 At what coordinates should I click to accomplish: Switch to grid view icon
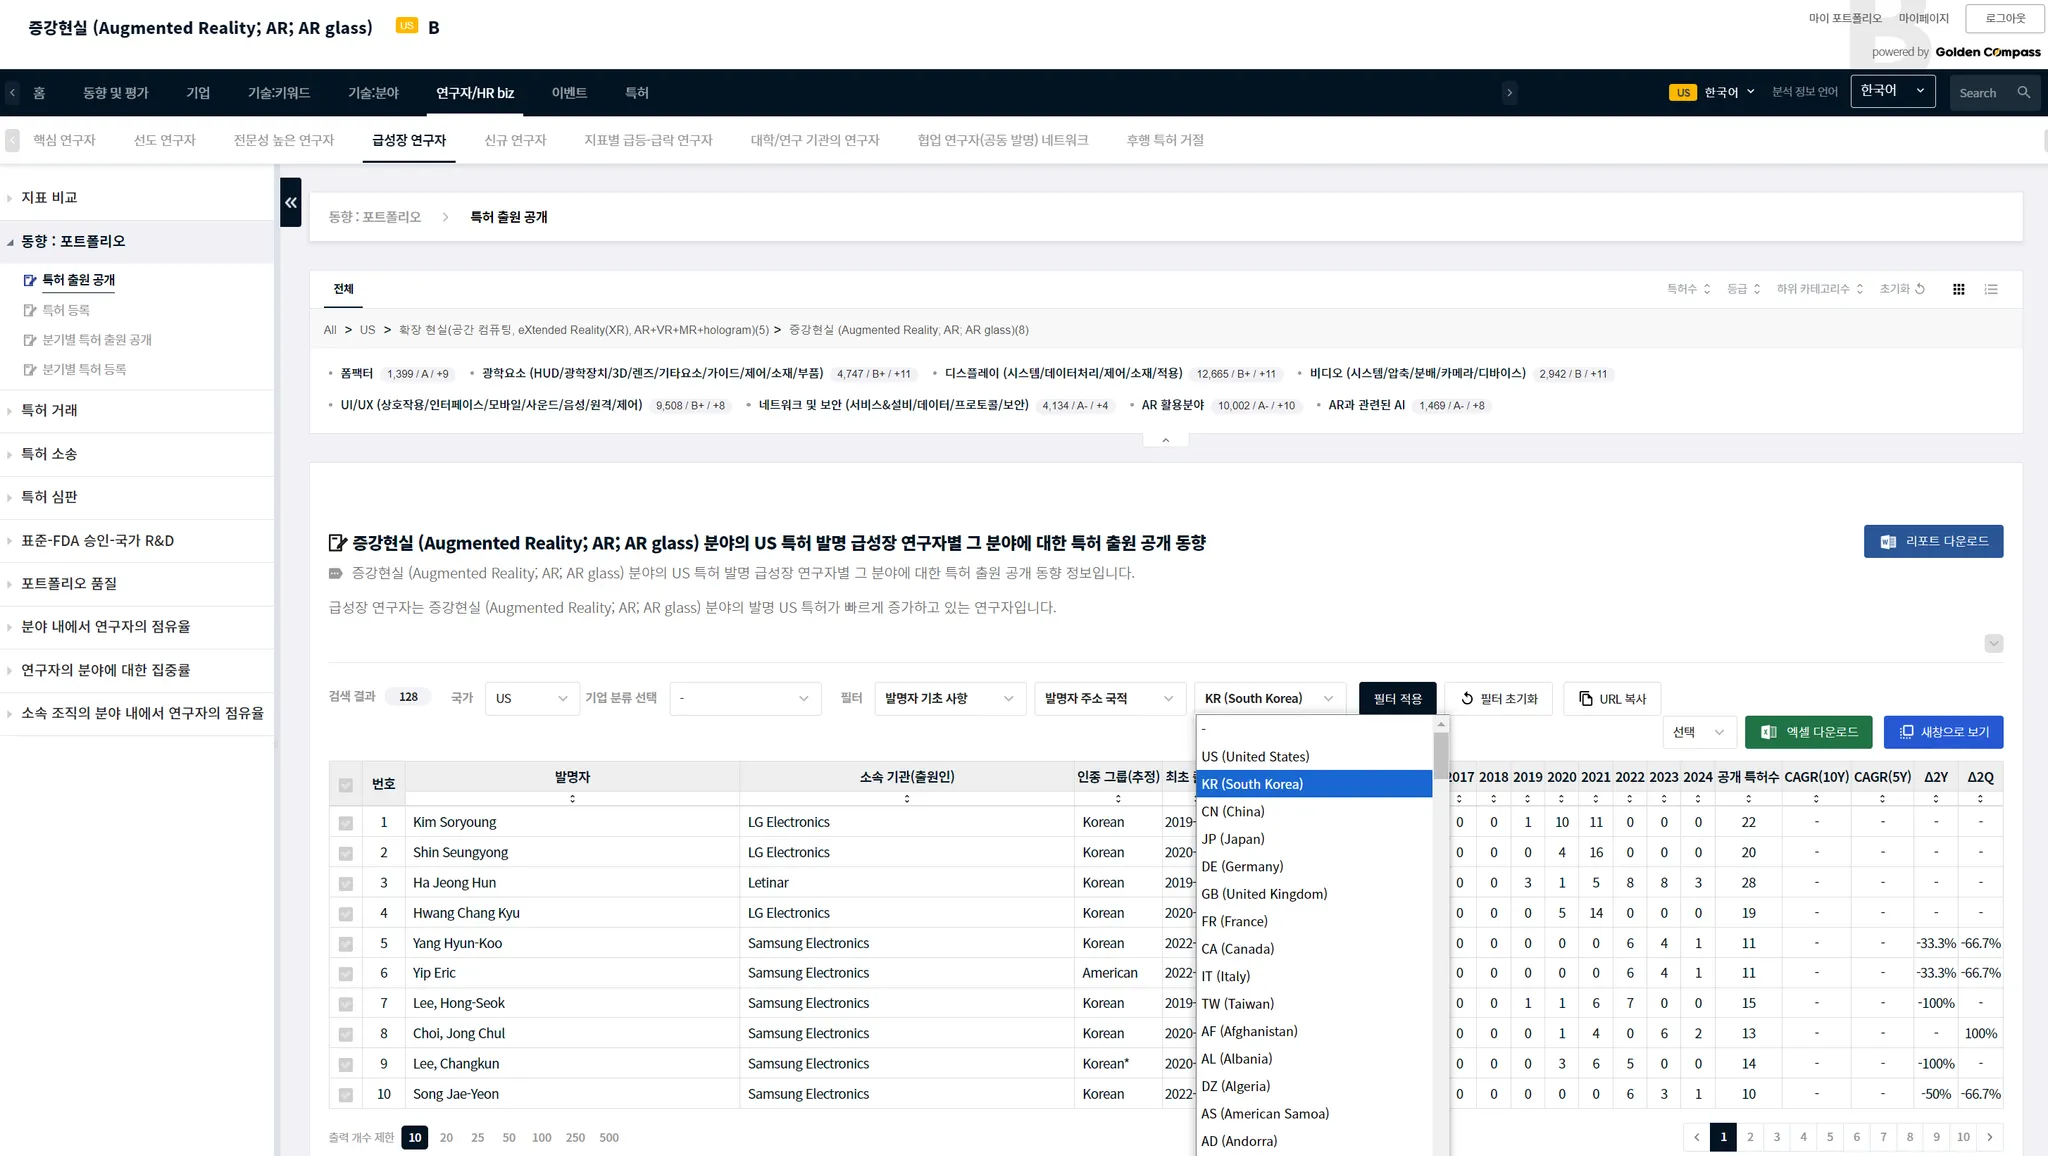coord(1959,289)
